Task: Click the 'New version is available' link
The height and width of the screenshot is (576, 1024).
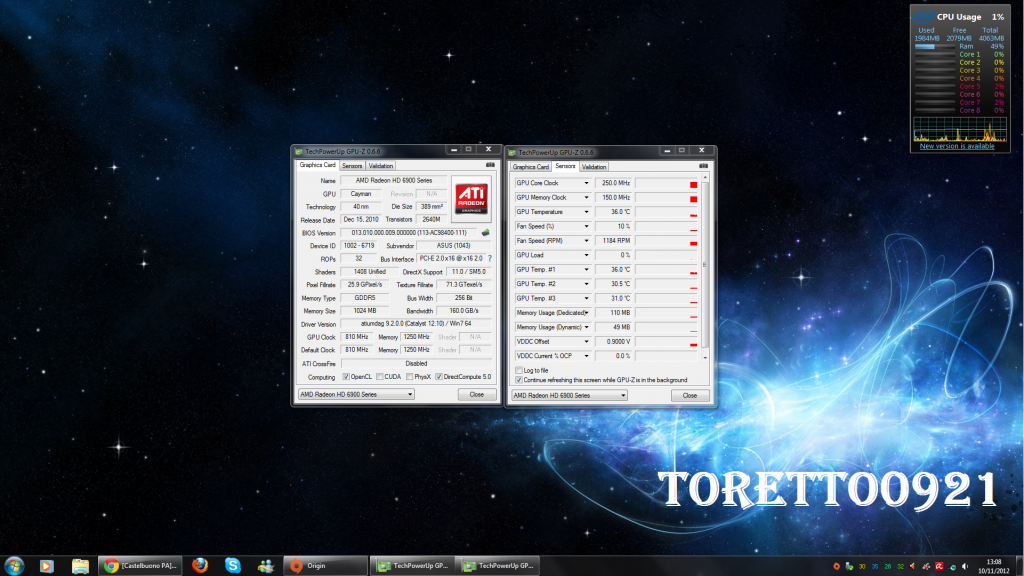Action: pos(957,146)
